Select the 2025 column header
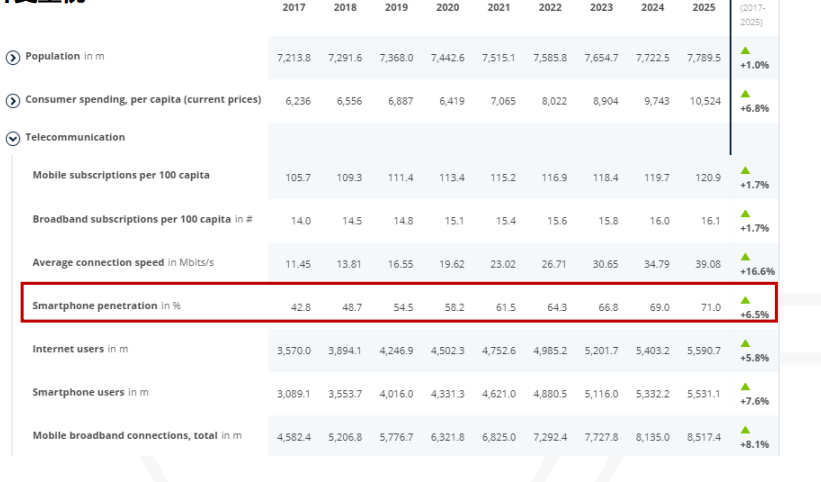821x482 pixels. [x=704, y=8]
